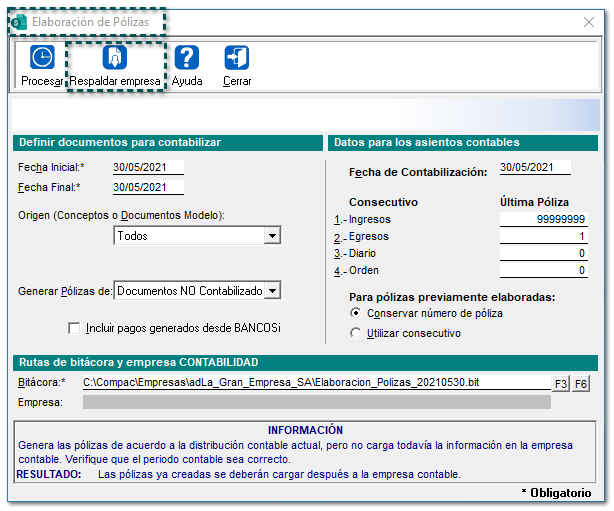614x511 pixels.
Task: Click the Orden última póliza field
Action: coord(544,270)
